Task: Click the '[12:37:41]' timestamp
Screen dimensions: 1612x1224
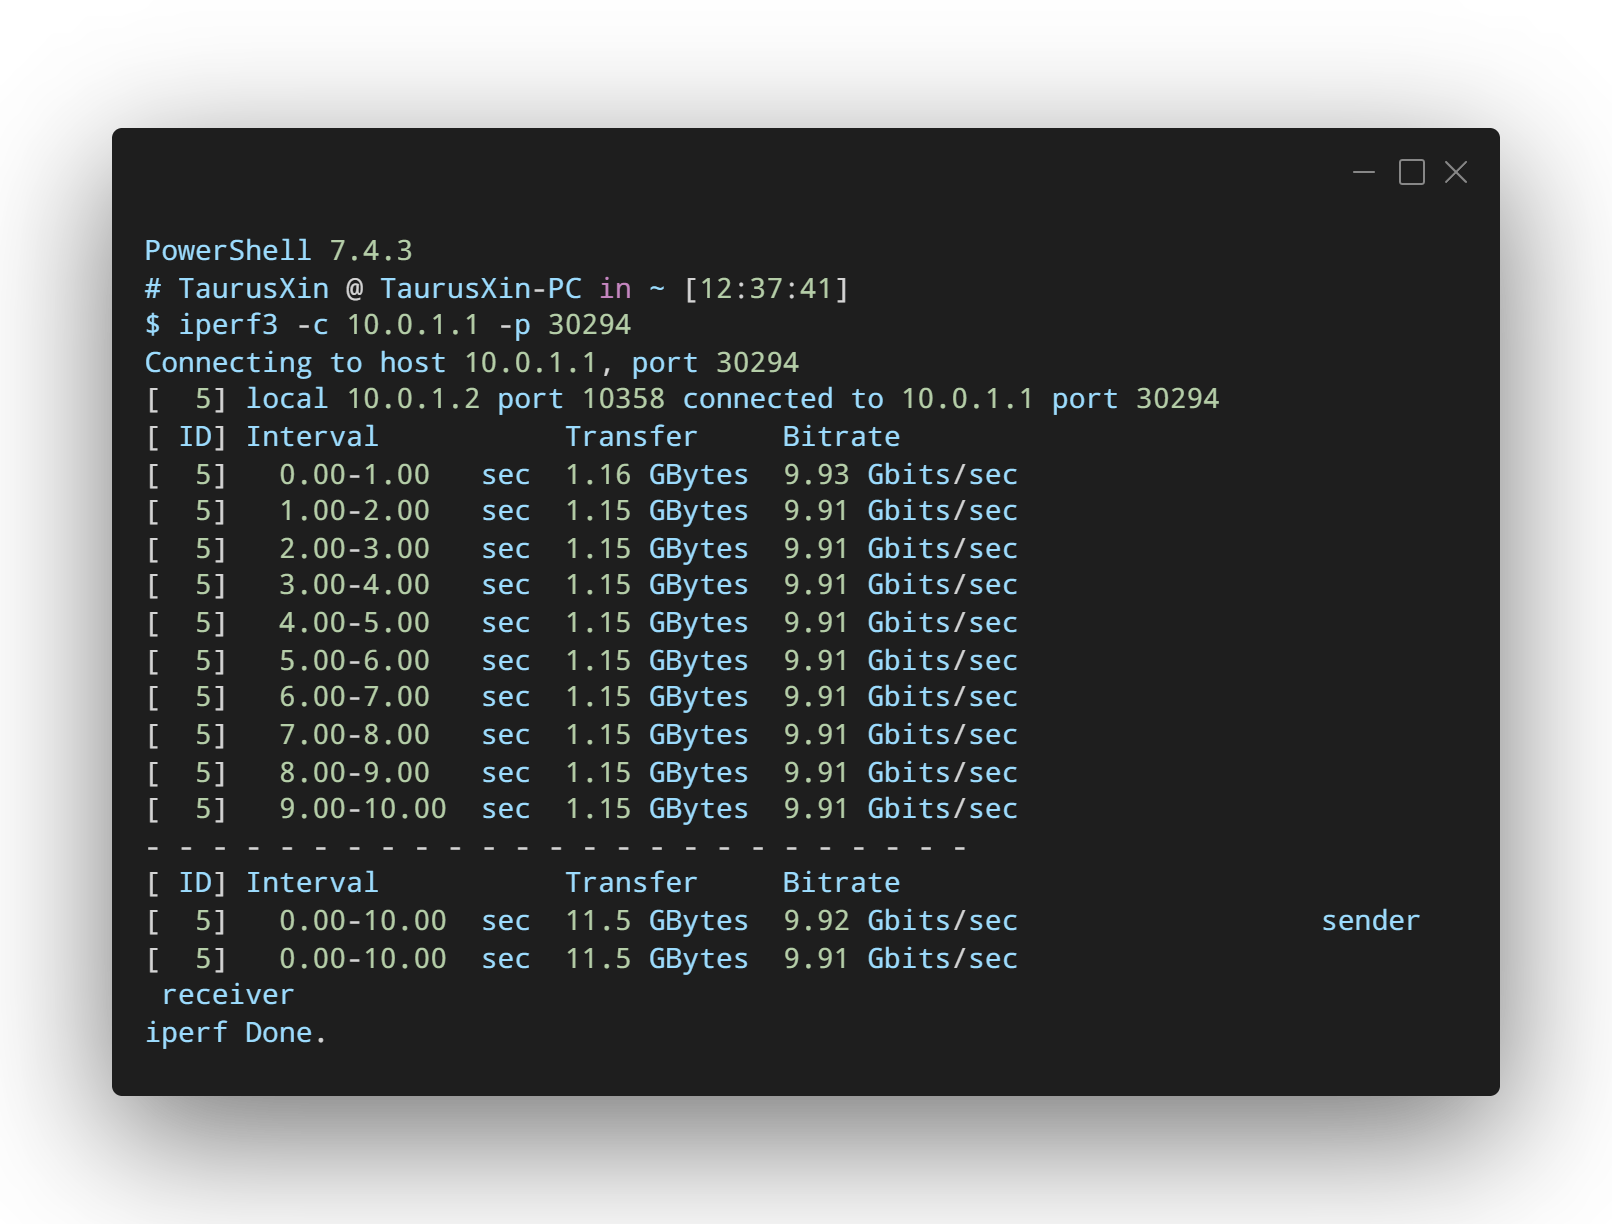Action: [766, 288]
